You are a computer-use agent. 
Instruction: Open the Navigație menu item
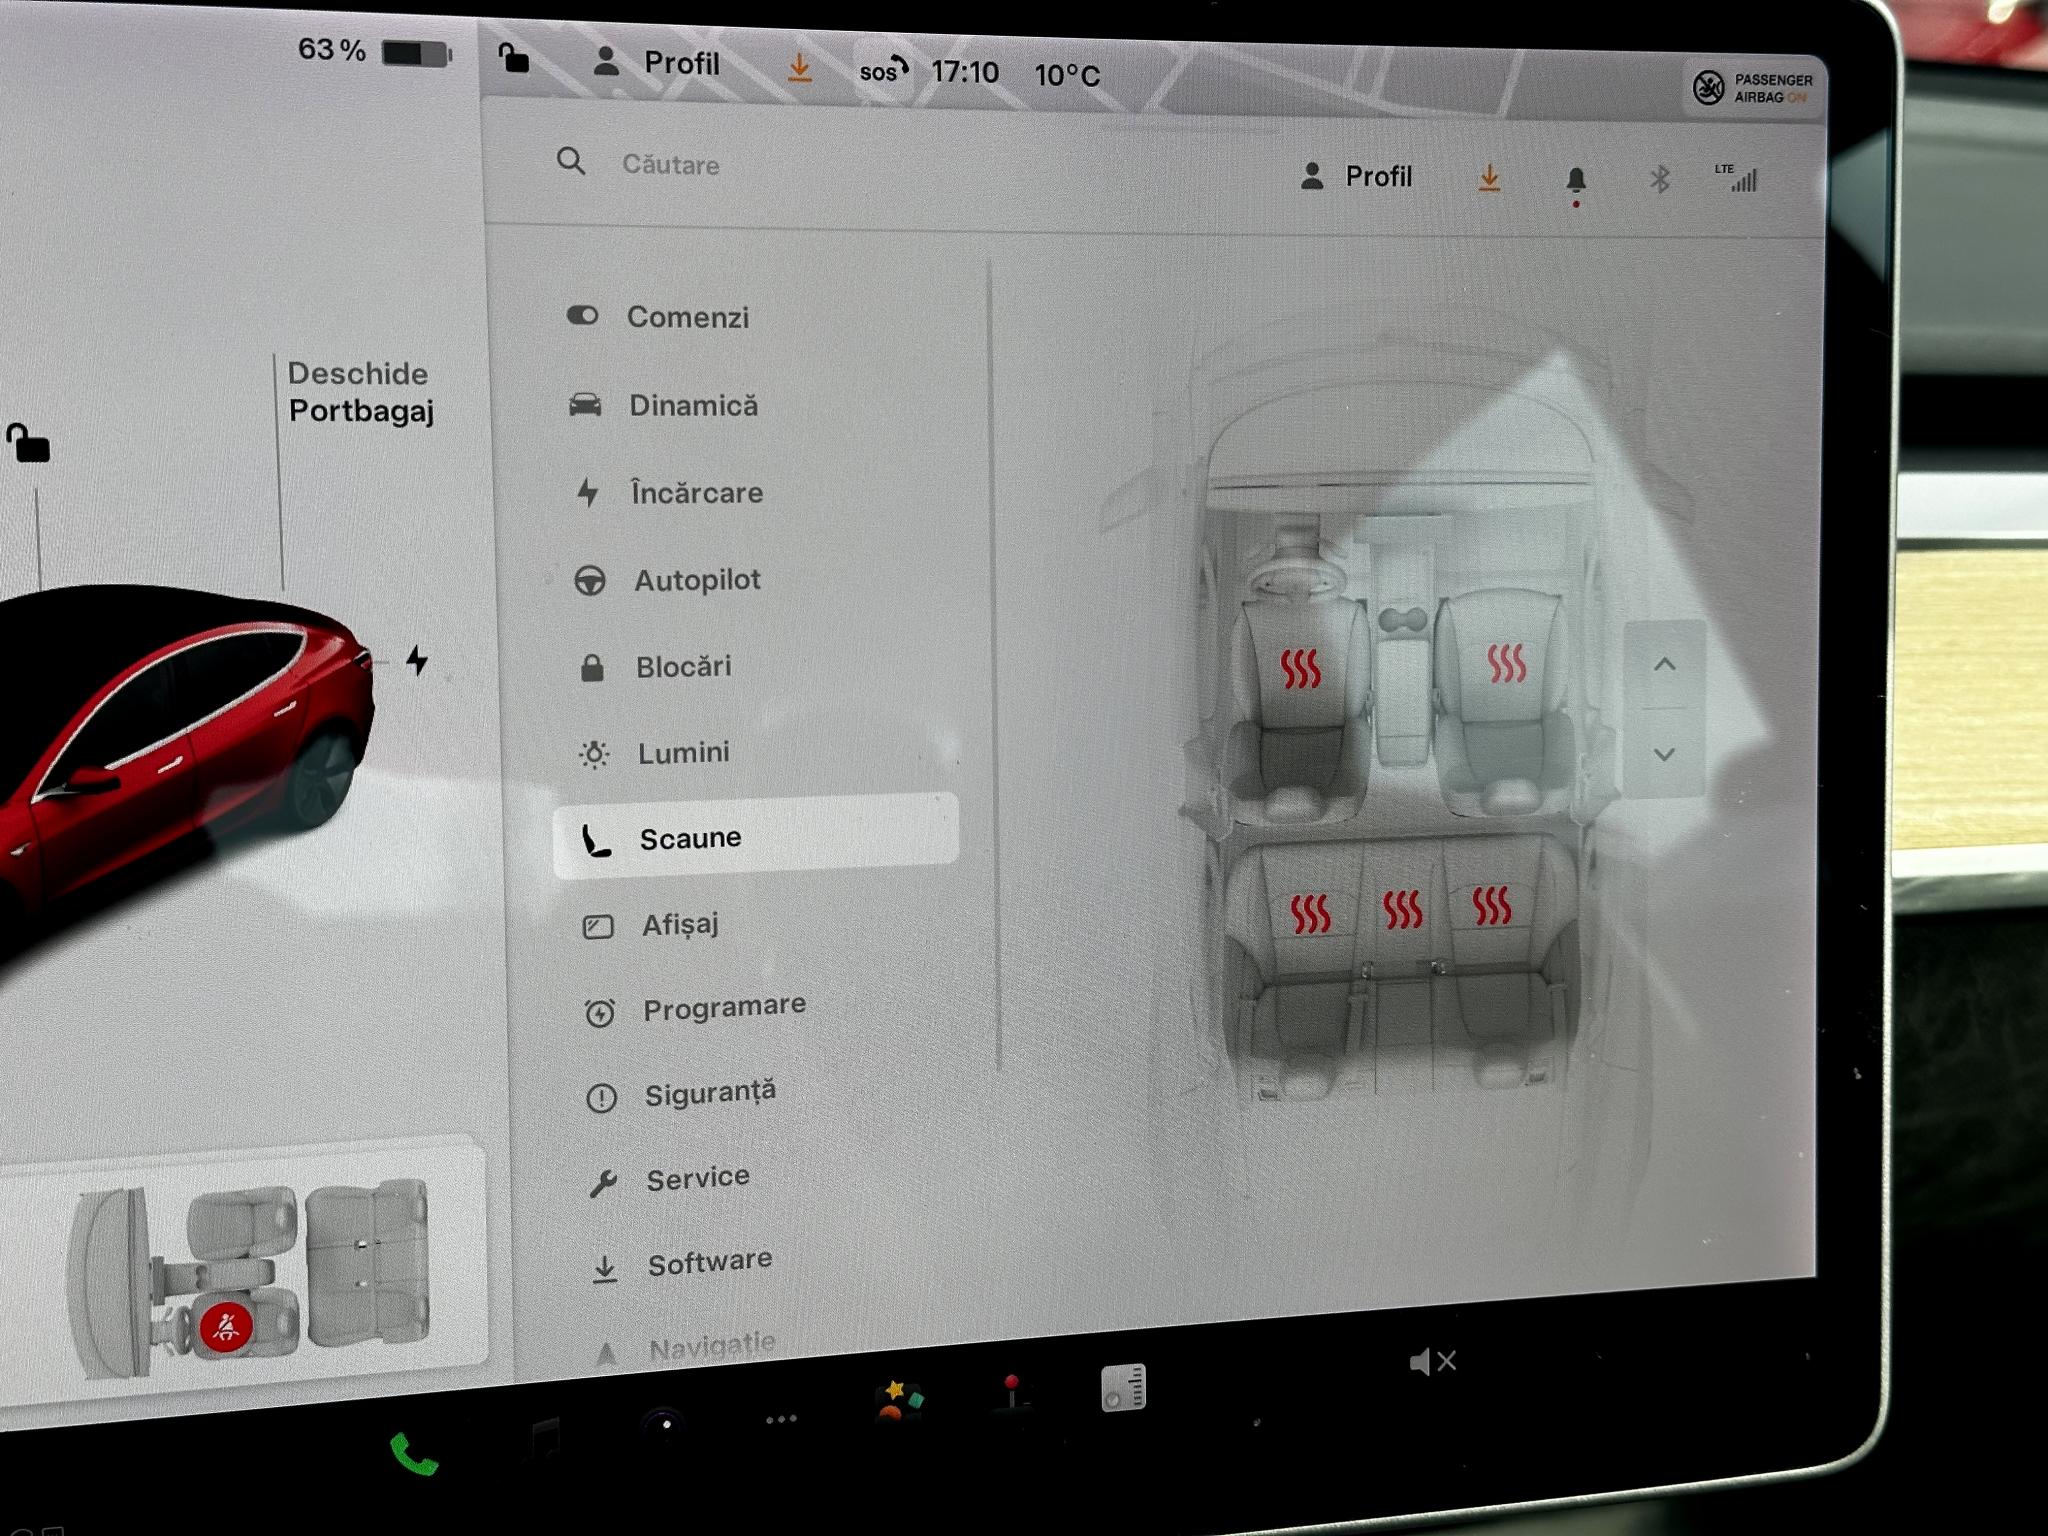(x=686, y=1348)
